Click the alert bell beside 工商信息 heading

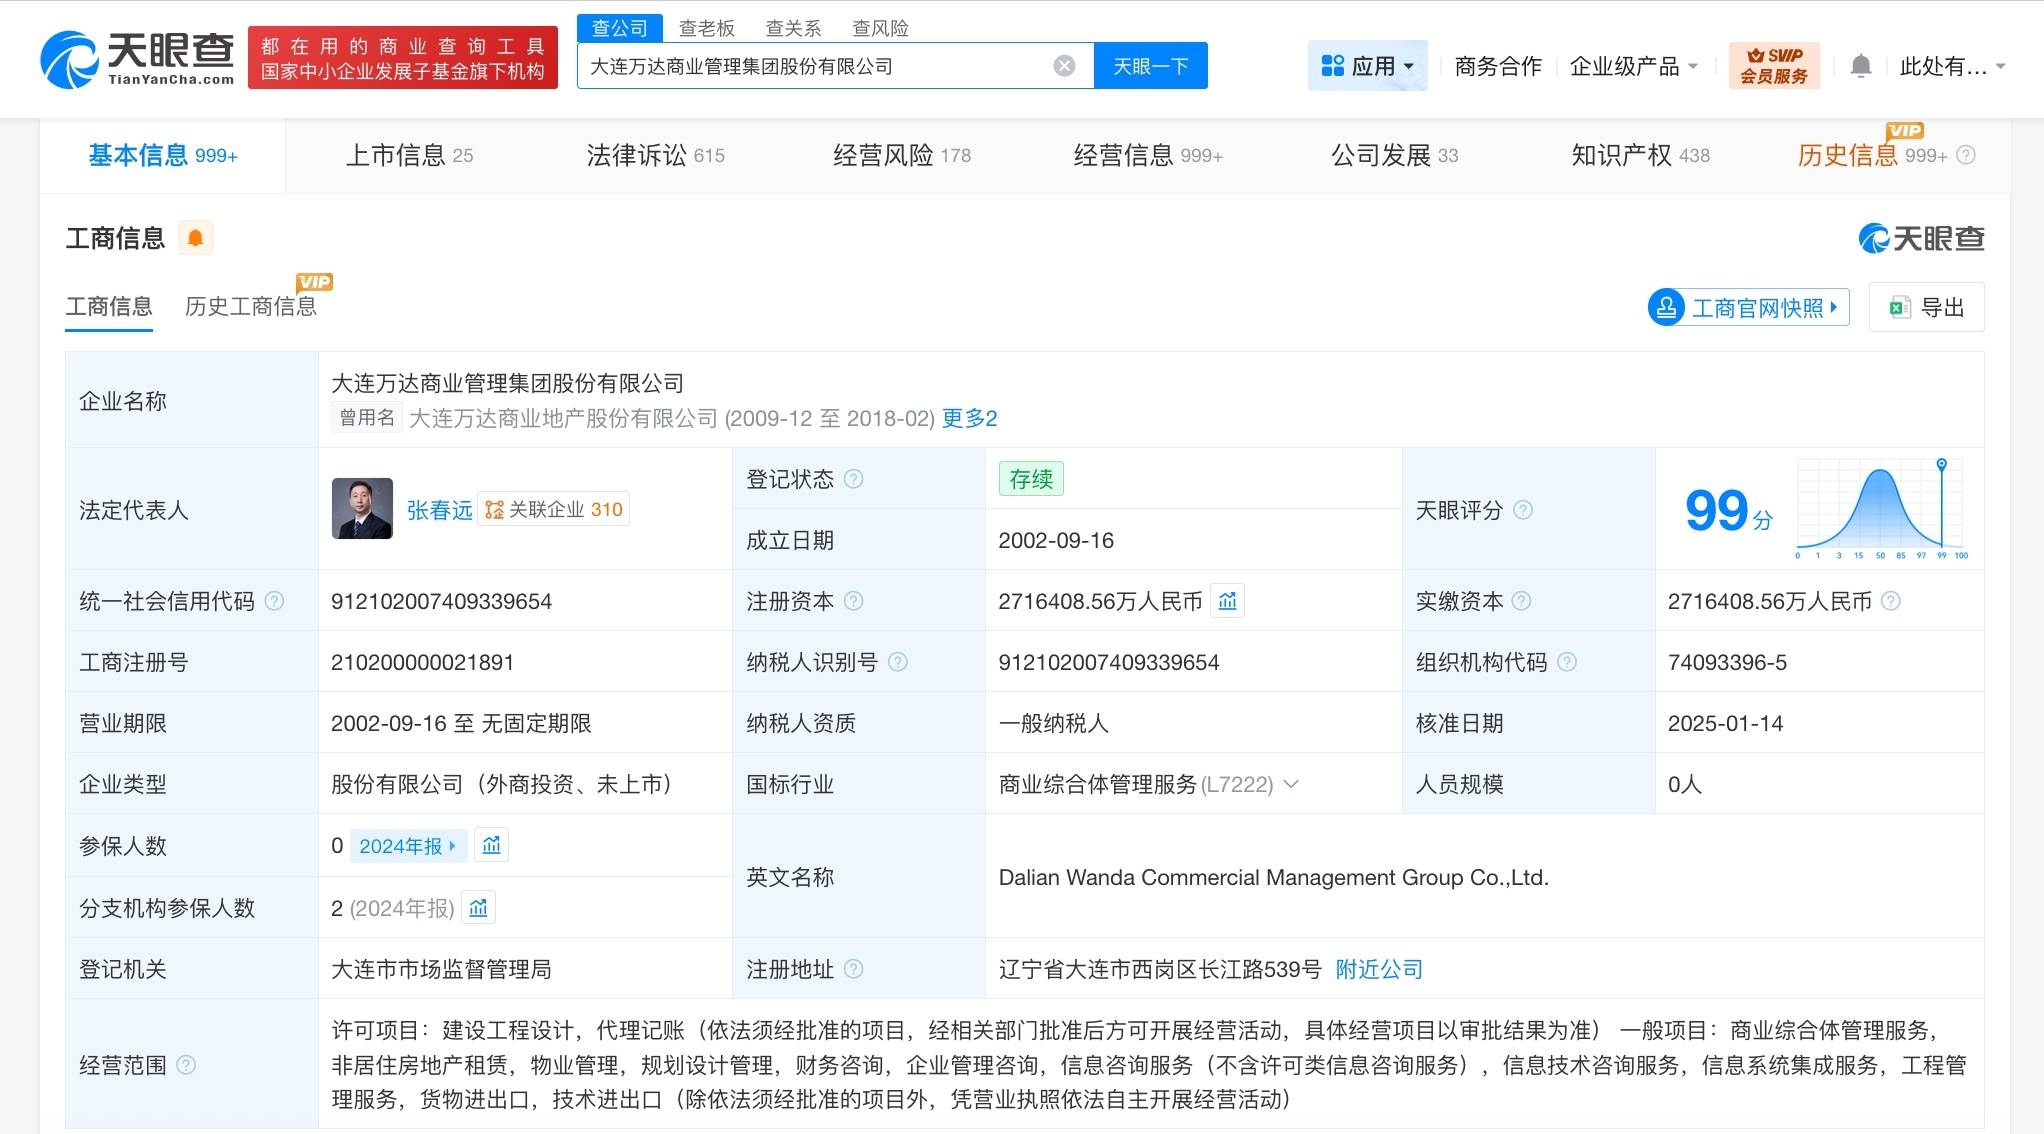196,237
